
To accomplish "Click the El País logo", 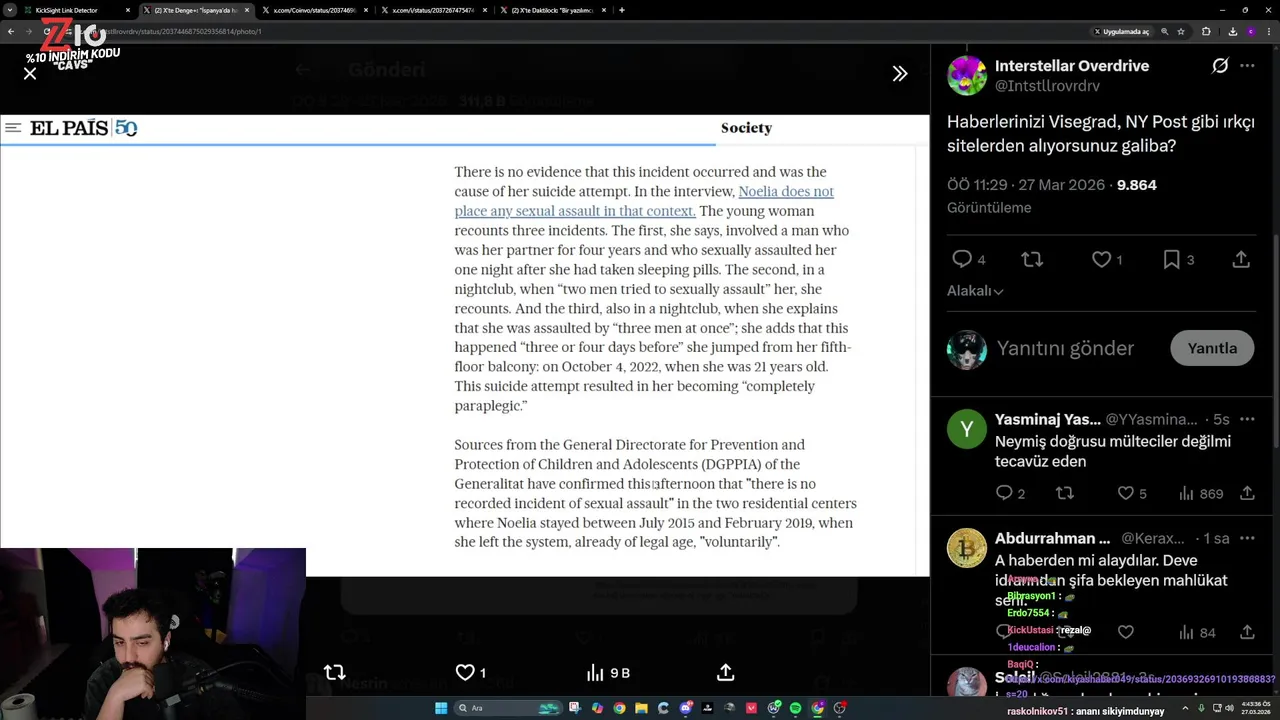I will pos(83,128).
